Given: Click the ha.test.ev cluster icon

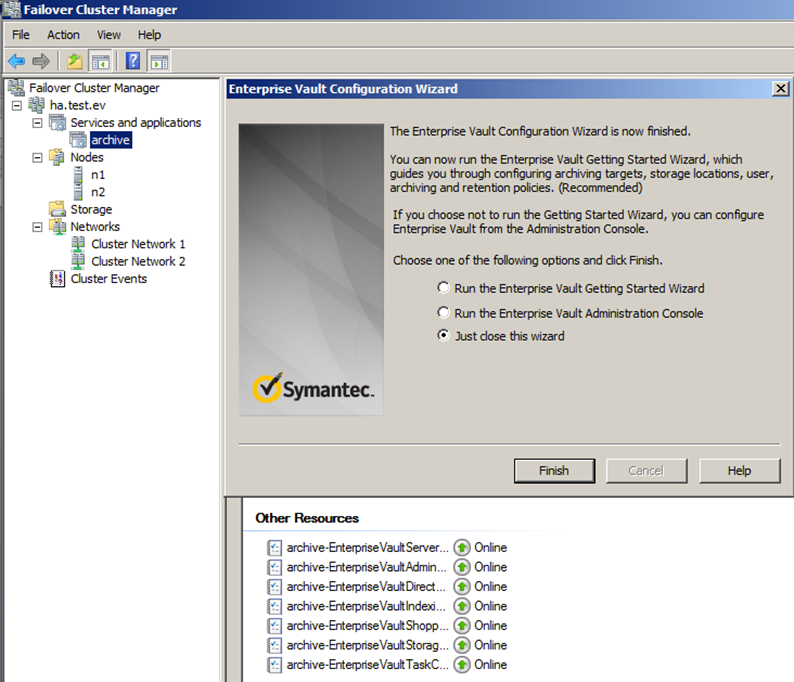Looking at the screenshot, I should (36, 105).
